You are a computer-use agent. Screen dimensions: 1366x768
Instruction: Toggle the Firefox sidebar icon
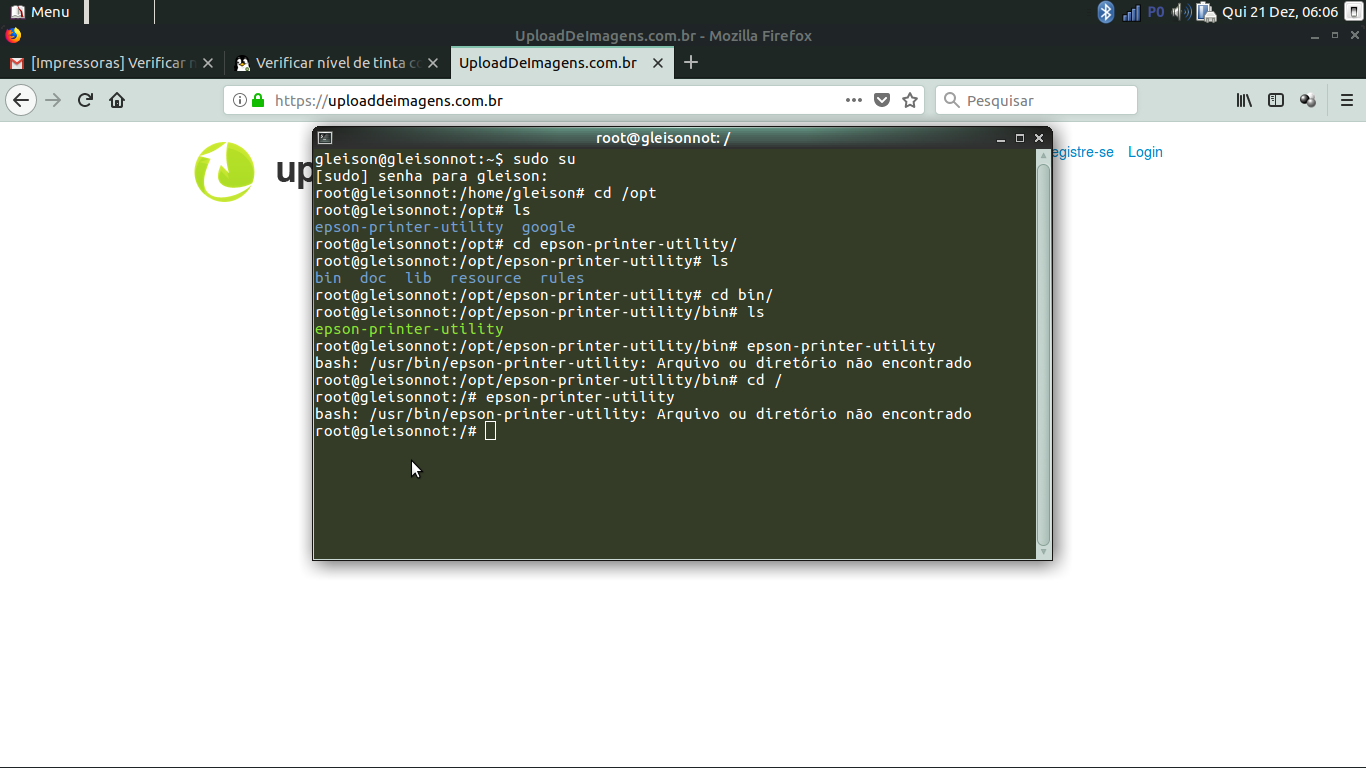(1276, 100)
